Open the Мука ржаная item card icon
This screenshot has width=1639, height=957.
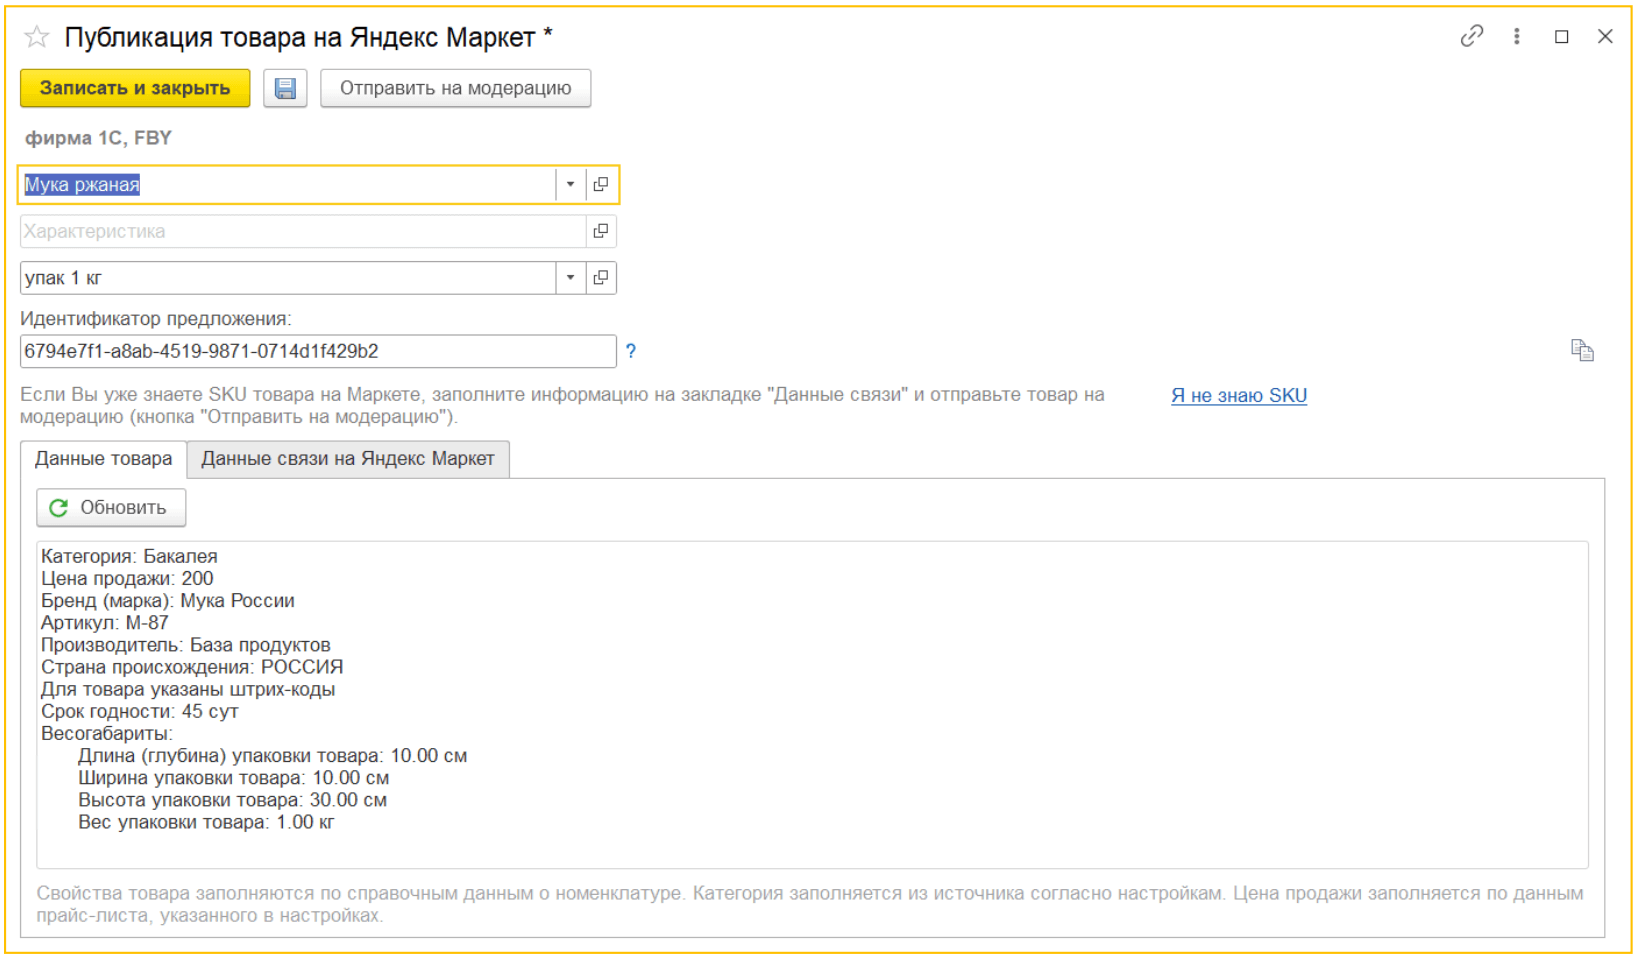tap(601, 185)
